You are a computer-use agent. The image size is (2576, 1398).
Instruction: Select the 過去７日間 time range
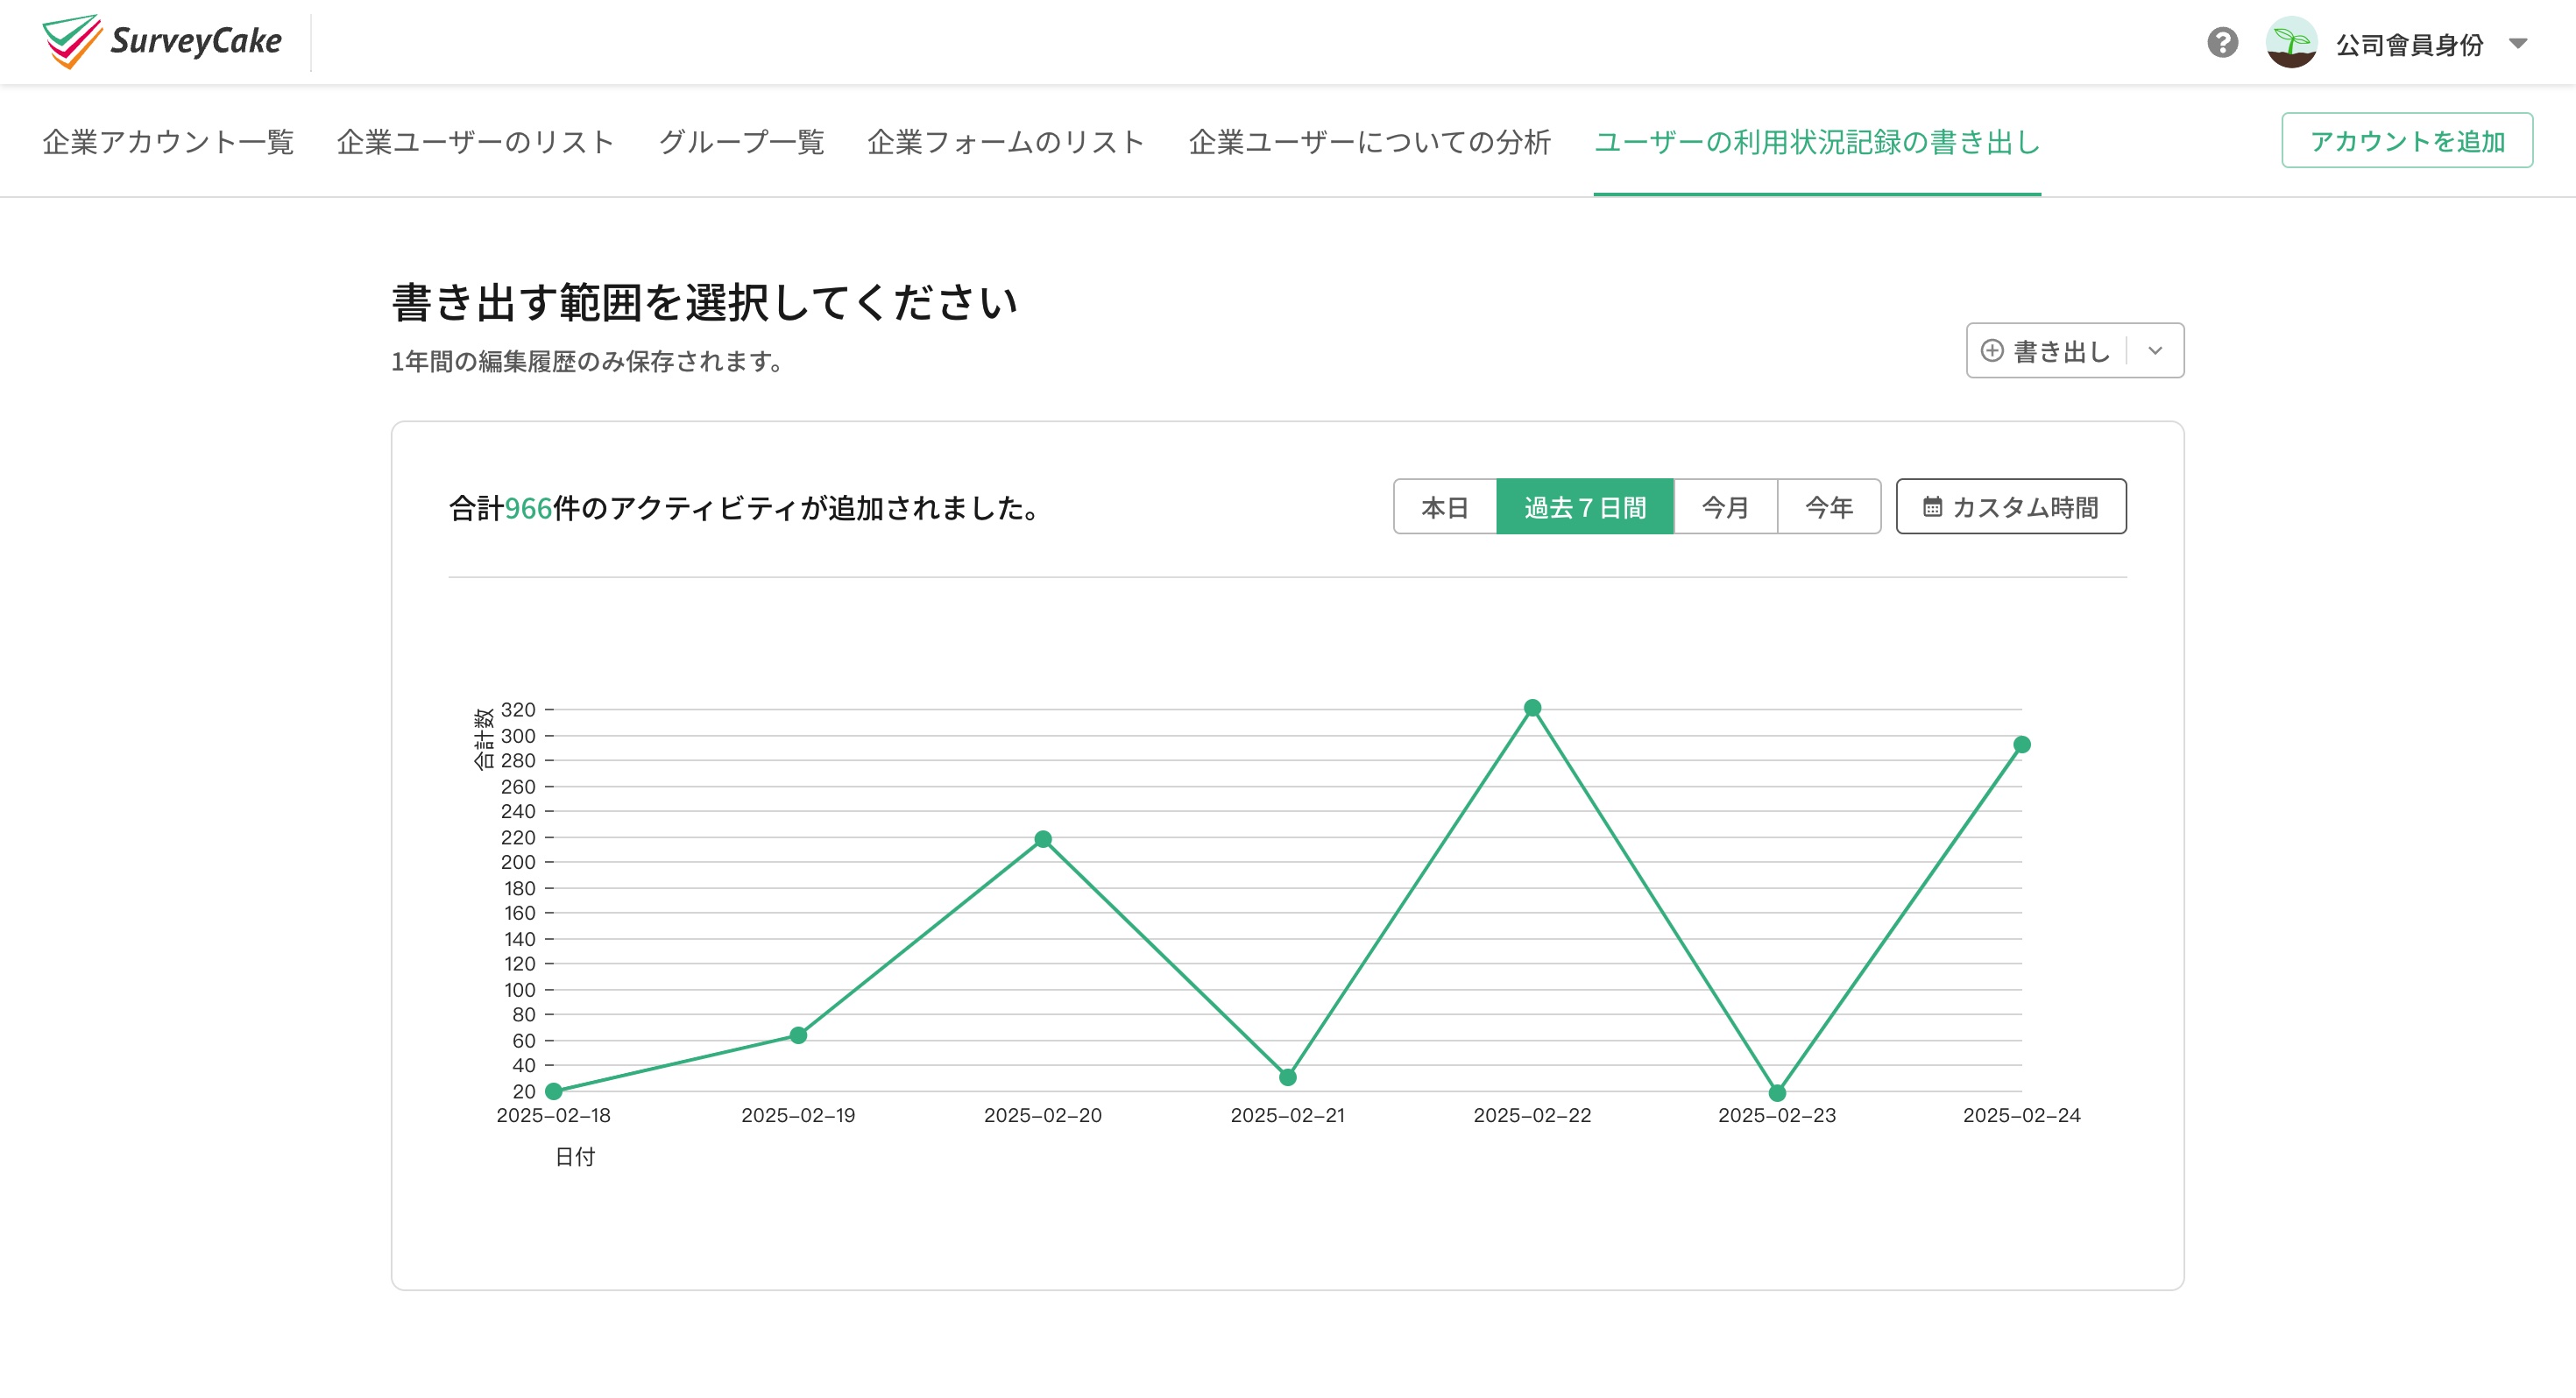(x=1585, y=507)
